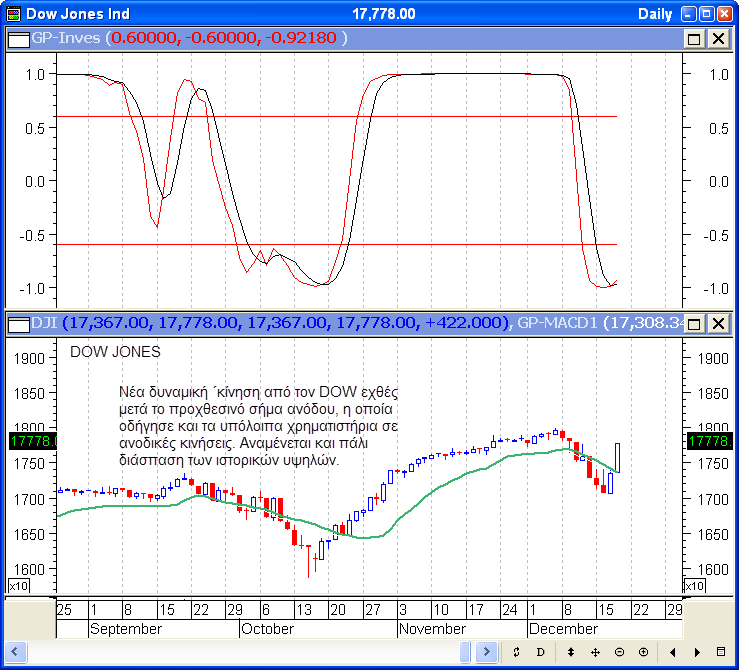This screenshot has height=670, width=739.
Task: Close the DJI price pane
Action: coord(718,323)
